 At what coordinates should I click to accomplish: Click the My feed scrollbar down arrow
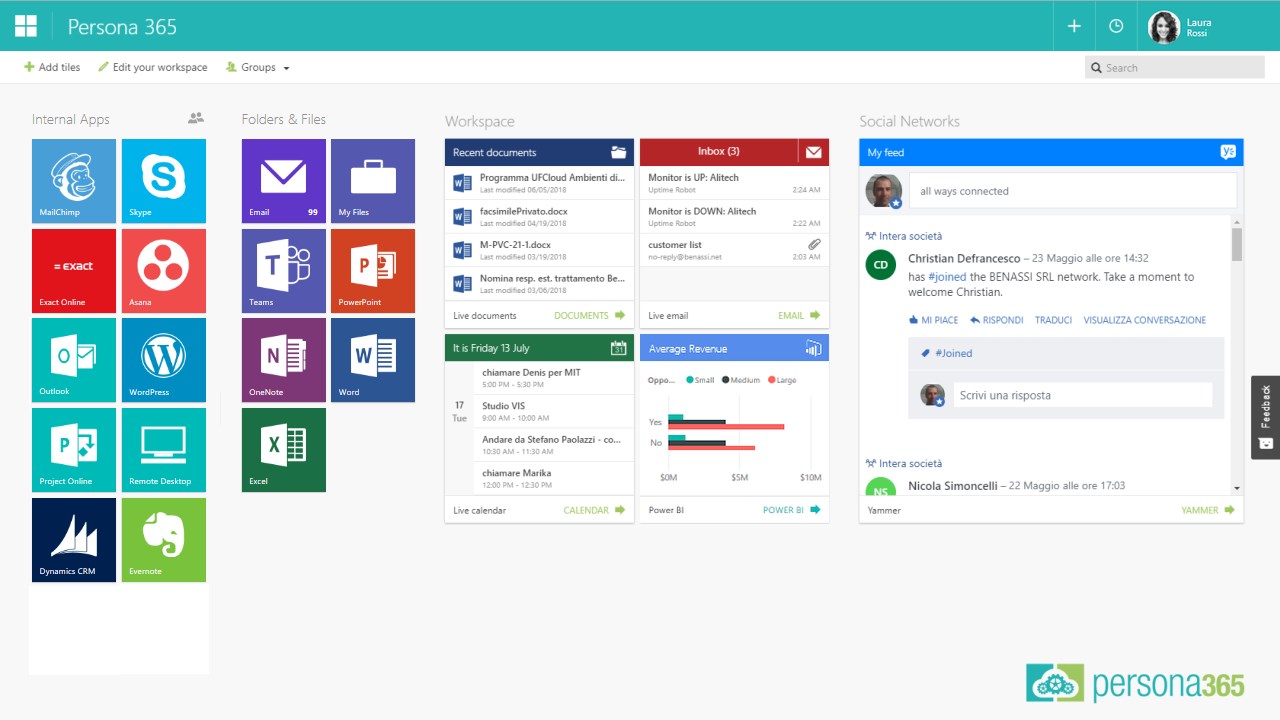[1237, 487]
